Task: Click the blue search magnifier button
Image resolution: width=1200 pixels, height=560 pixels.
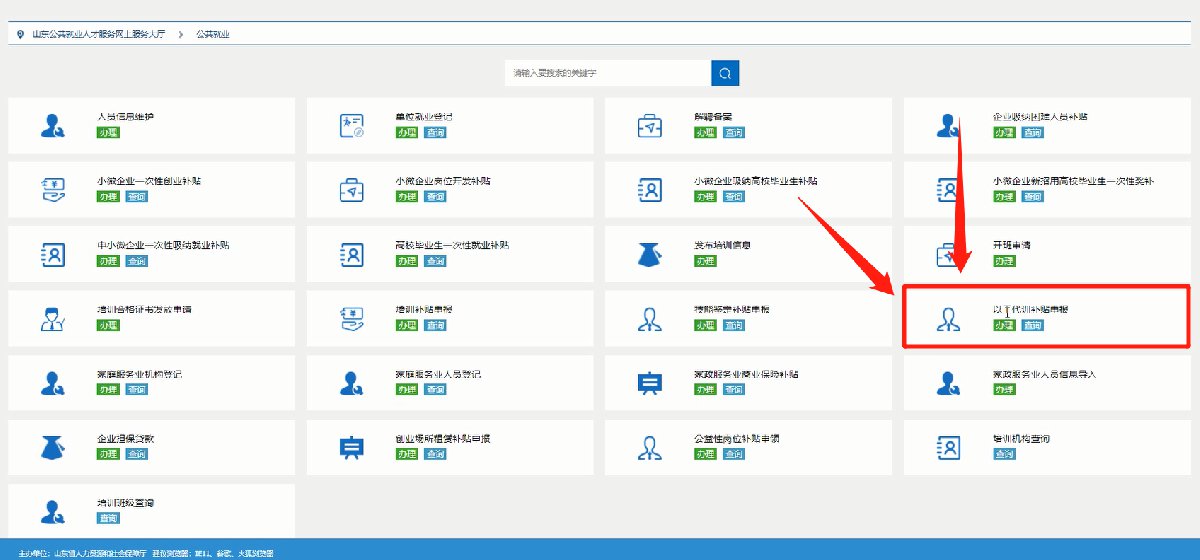Action: click(x=725, y=73)
